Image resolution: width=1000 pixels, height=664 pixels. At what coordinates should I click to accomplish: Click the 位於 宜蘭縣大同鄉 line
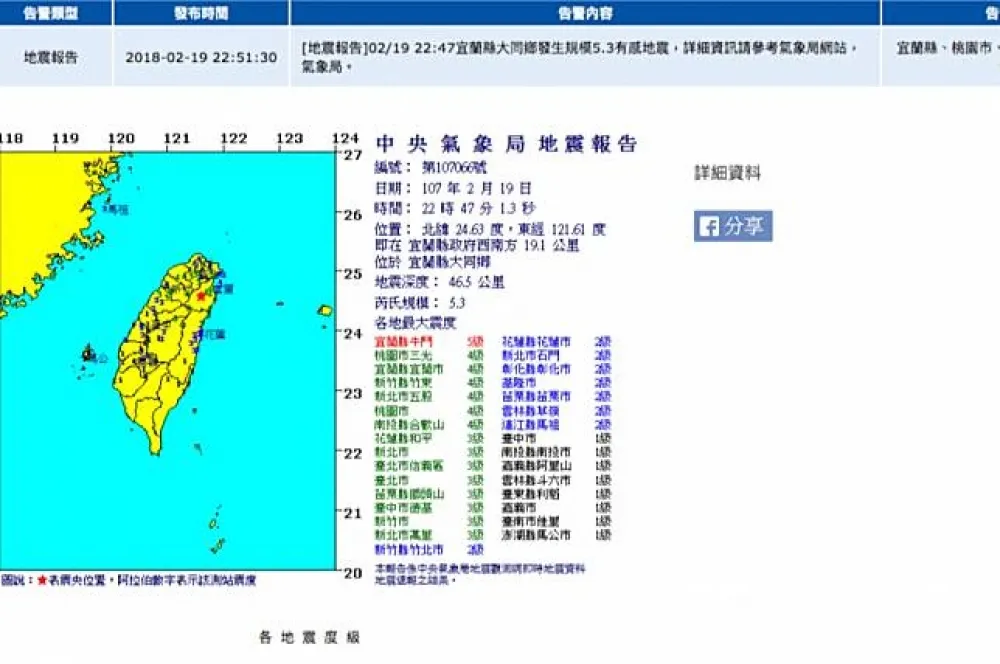point(432,262)
